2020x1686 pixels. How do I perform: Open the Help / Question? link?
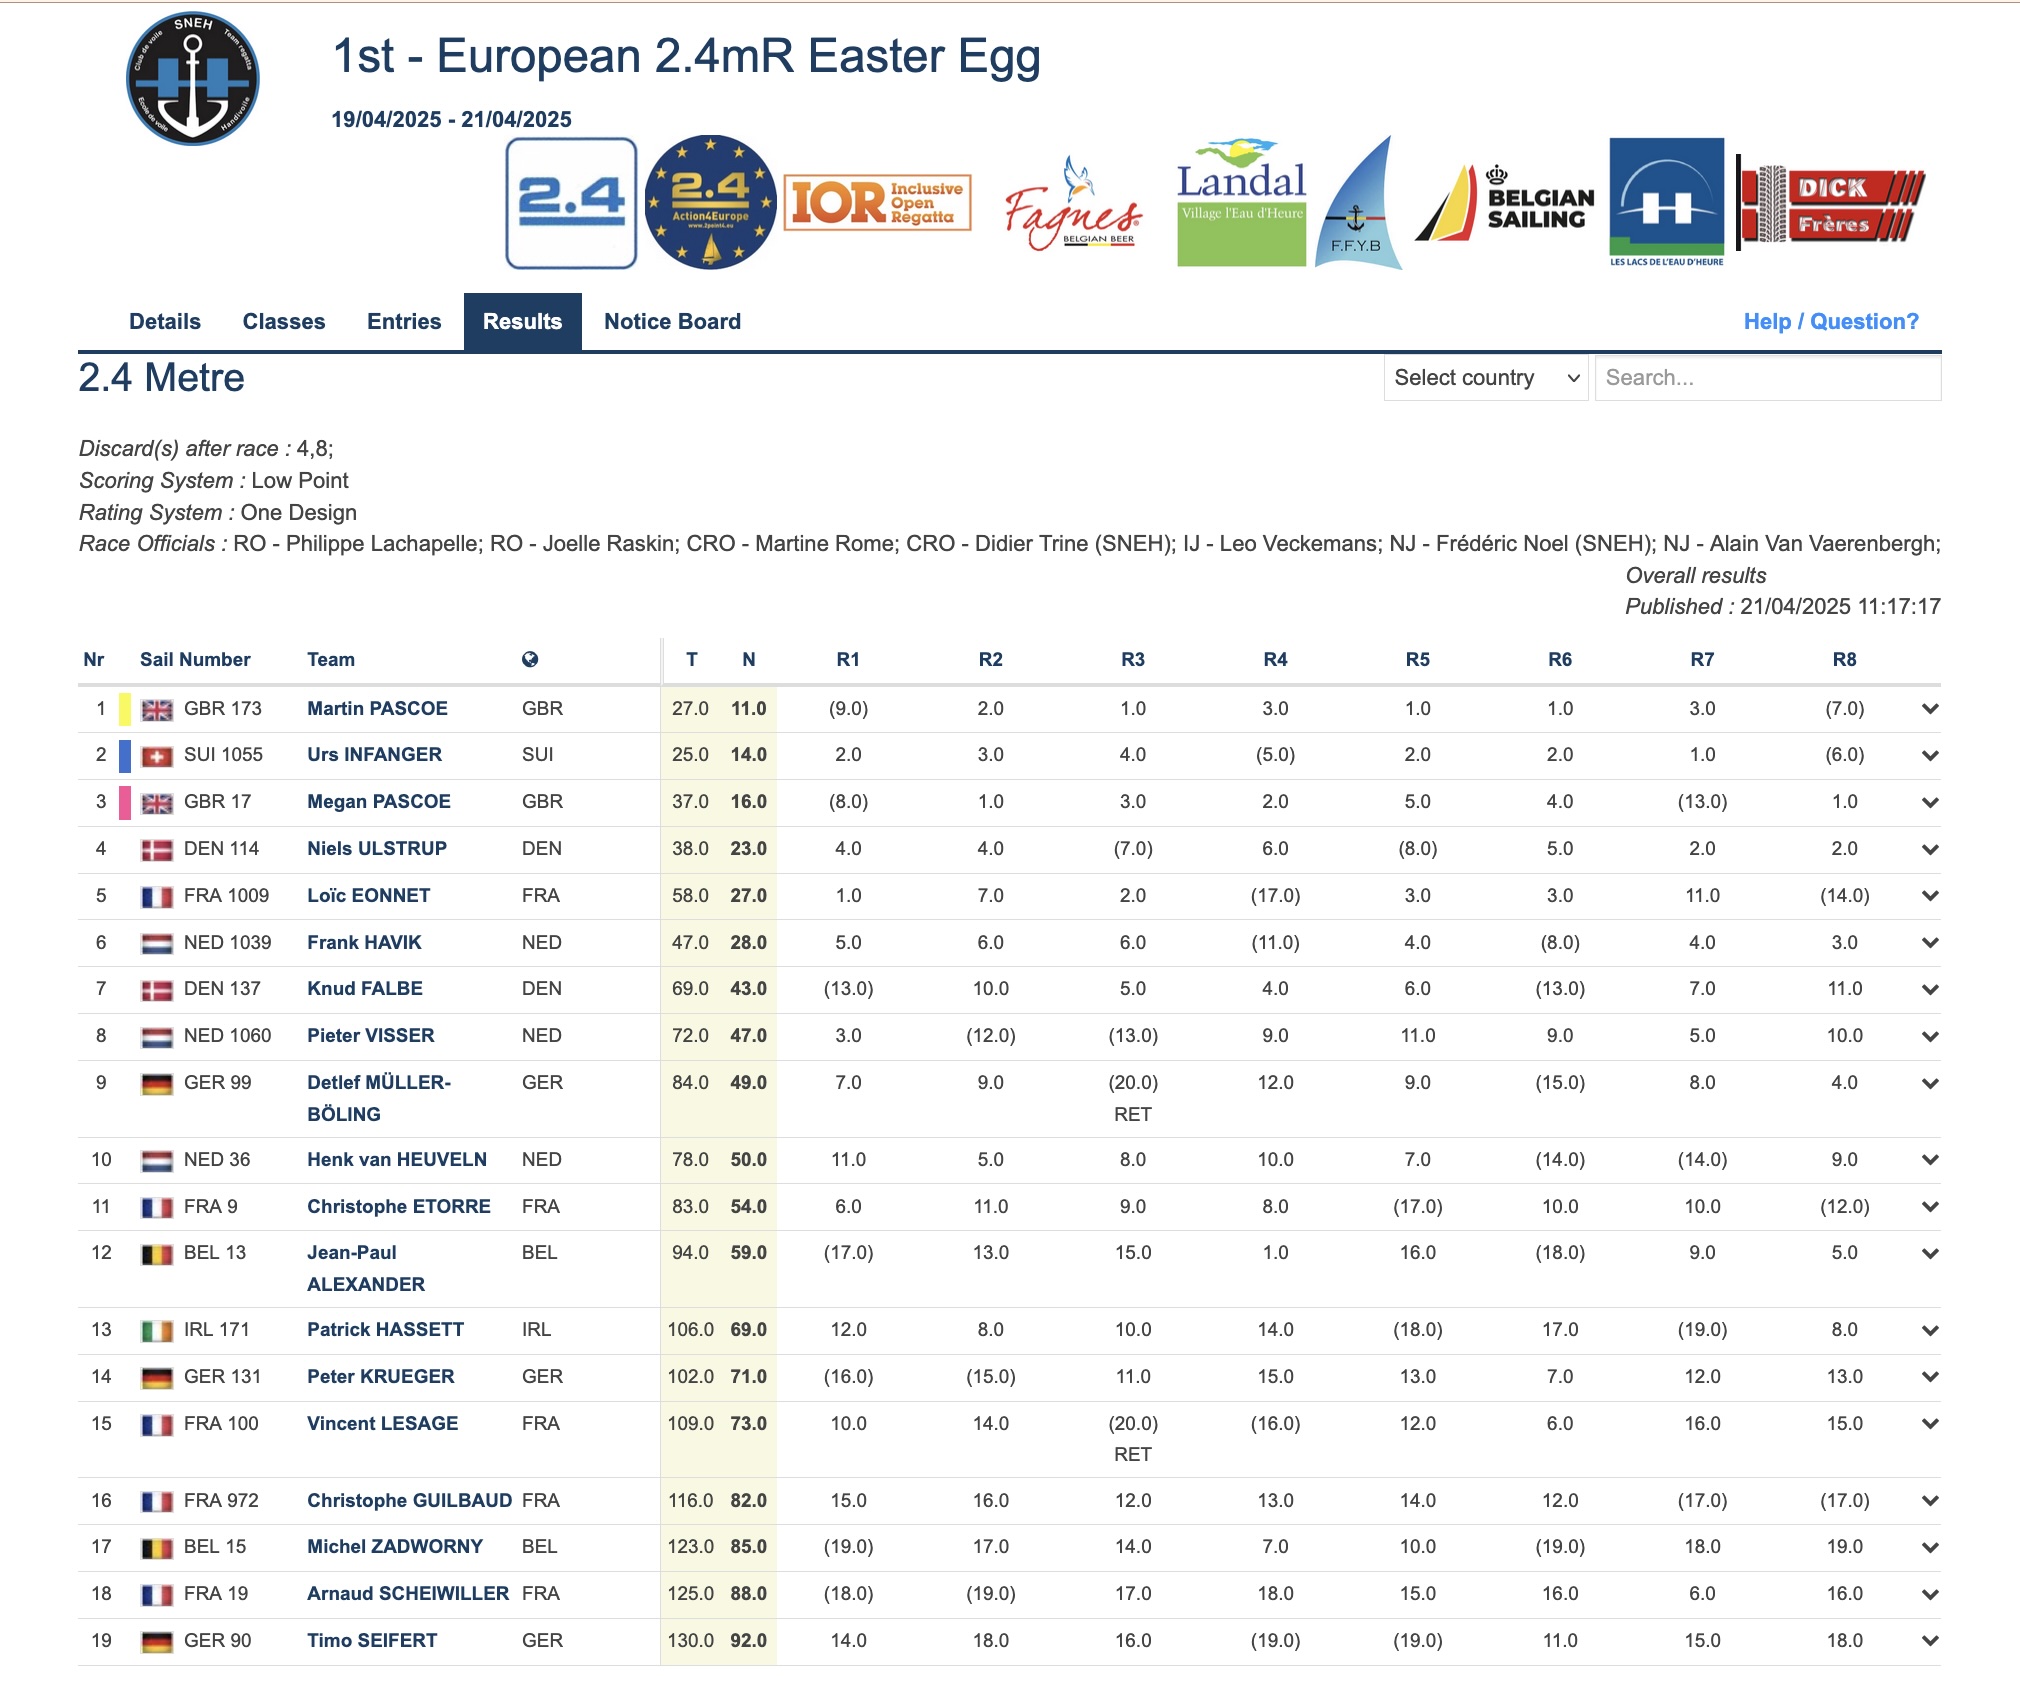pyautogui.click(x=1831, y=321)
